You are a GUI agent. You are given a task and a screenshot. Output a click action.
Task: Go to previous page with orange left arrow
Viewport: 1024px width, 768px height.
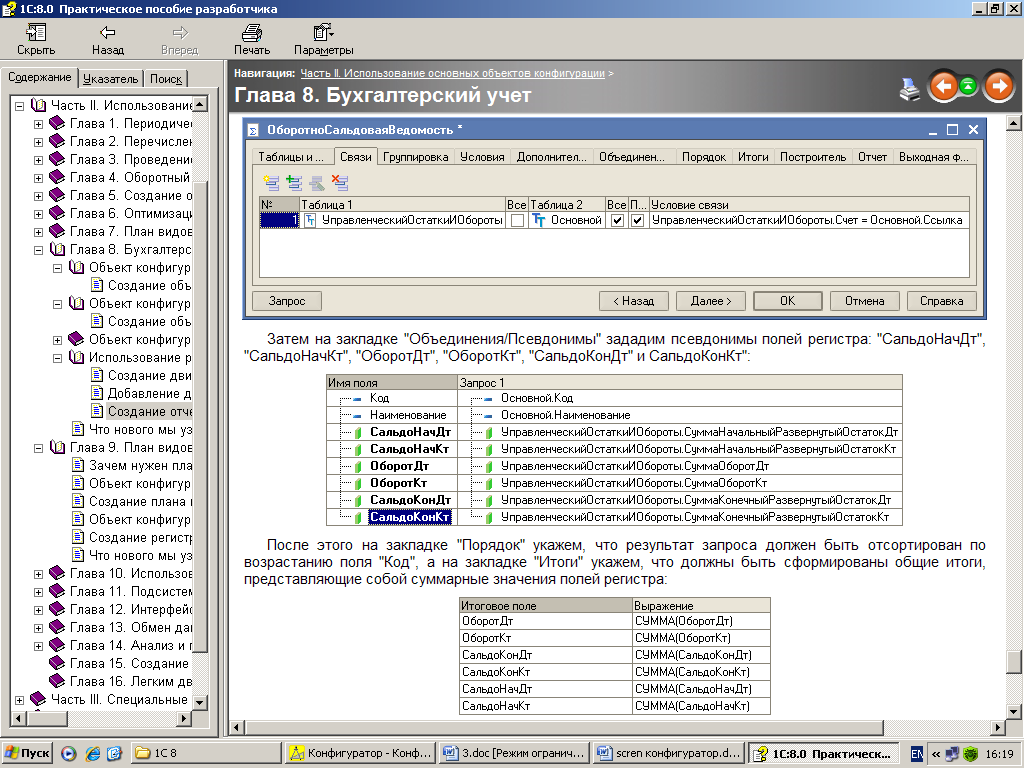[943, 87]
